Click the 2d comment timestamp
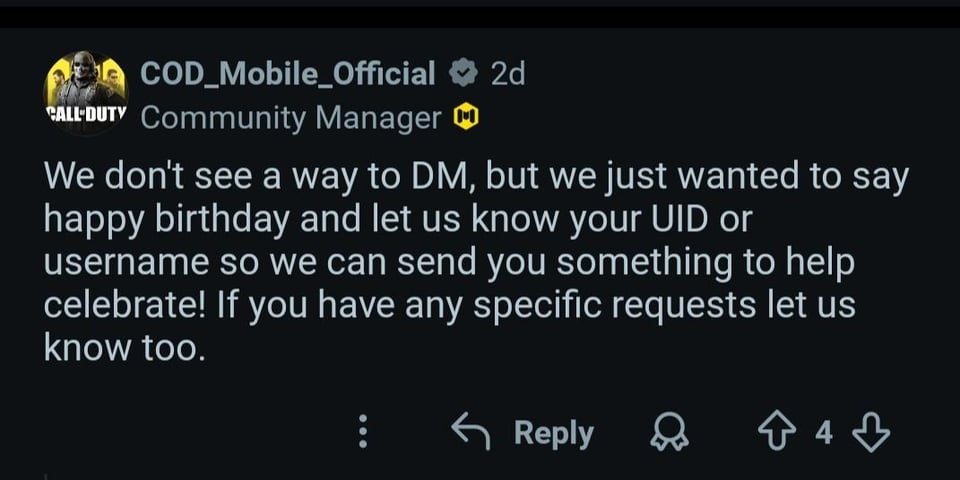Viewport: 960px width, 480px height. tap(508, 74)
